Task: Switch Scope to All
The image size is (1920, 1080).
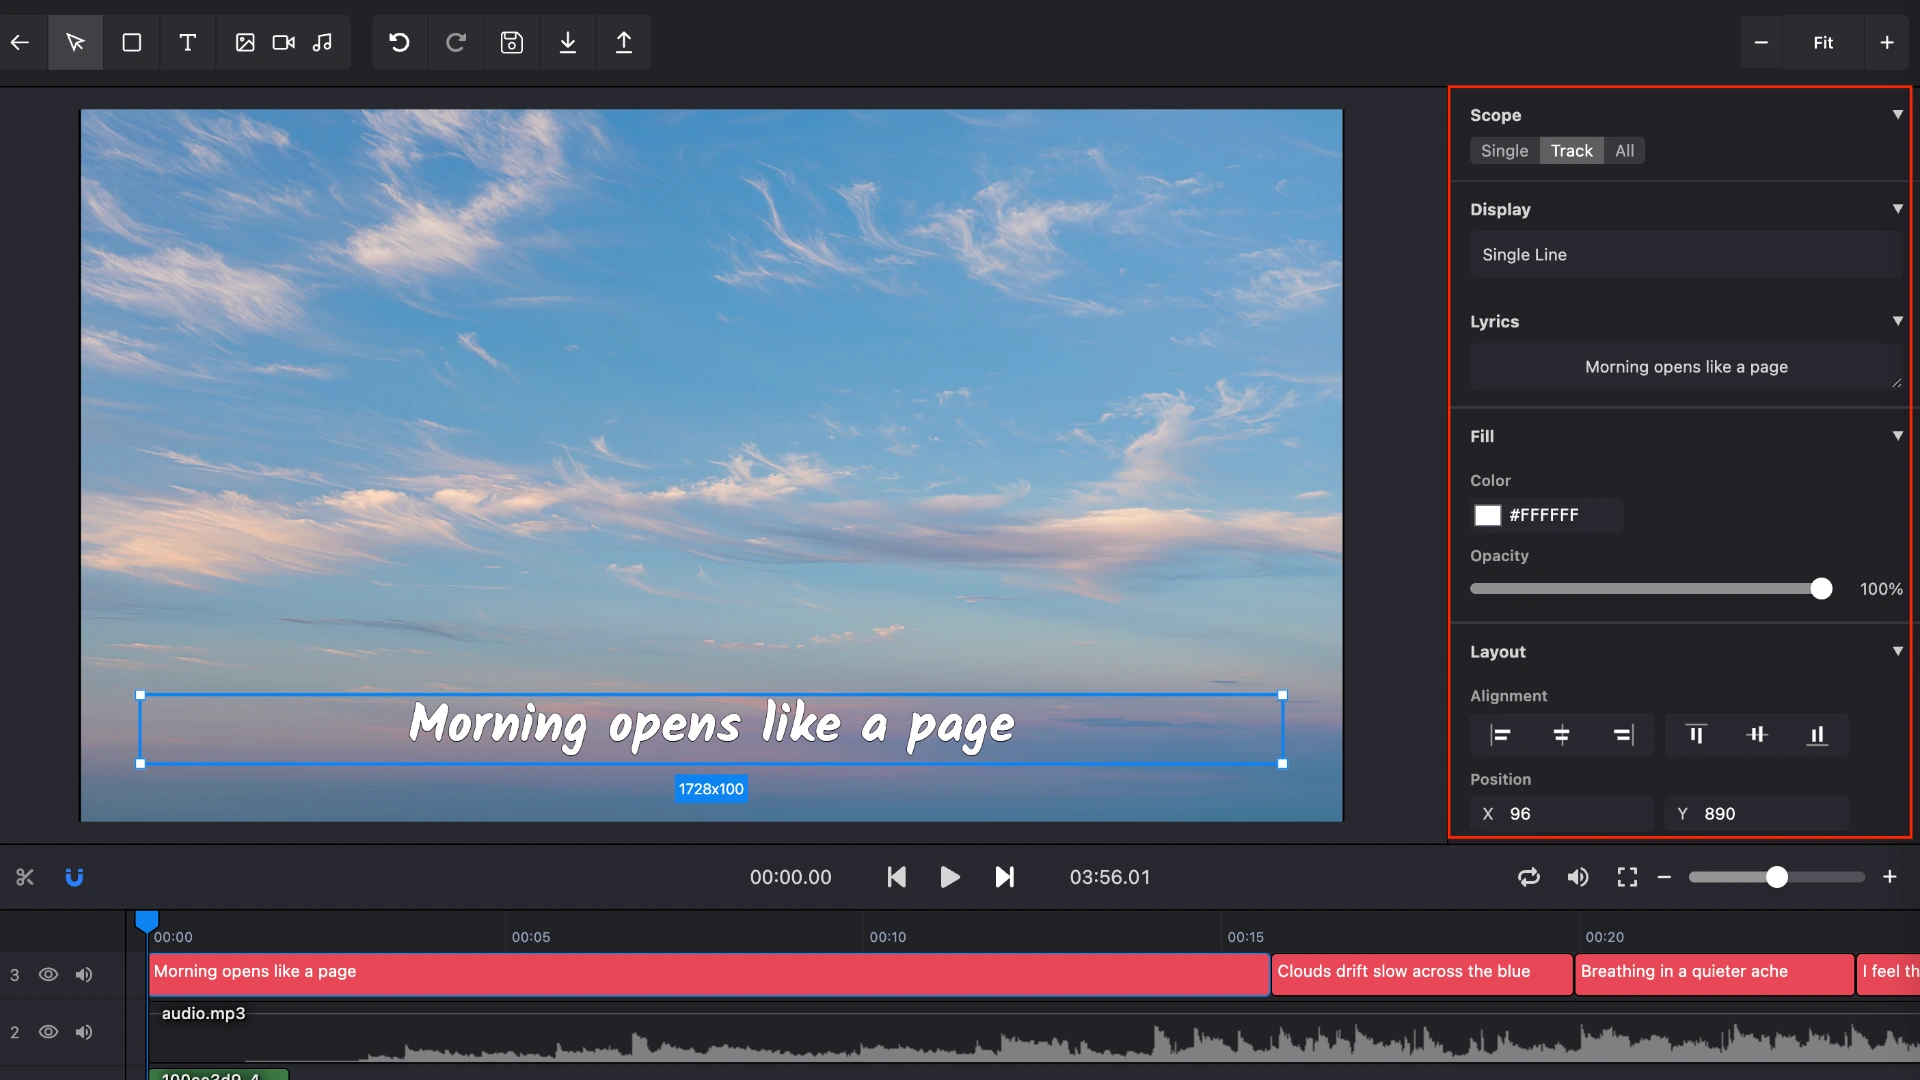Action: tap(1624, 150)
